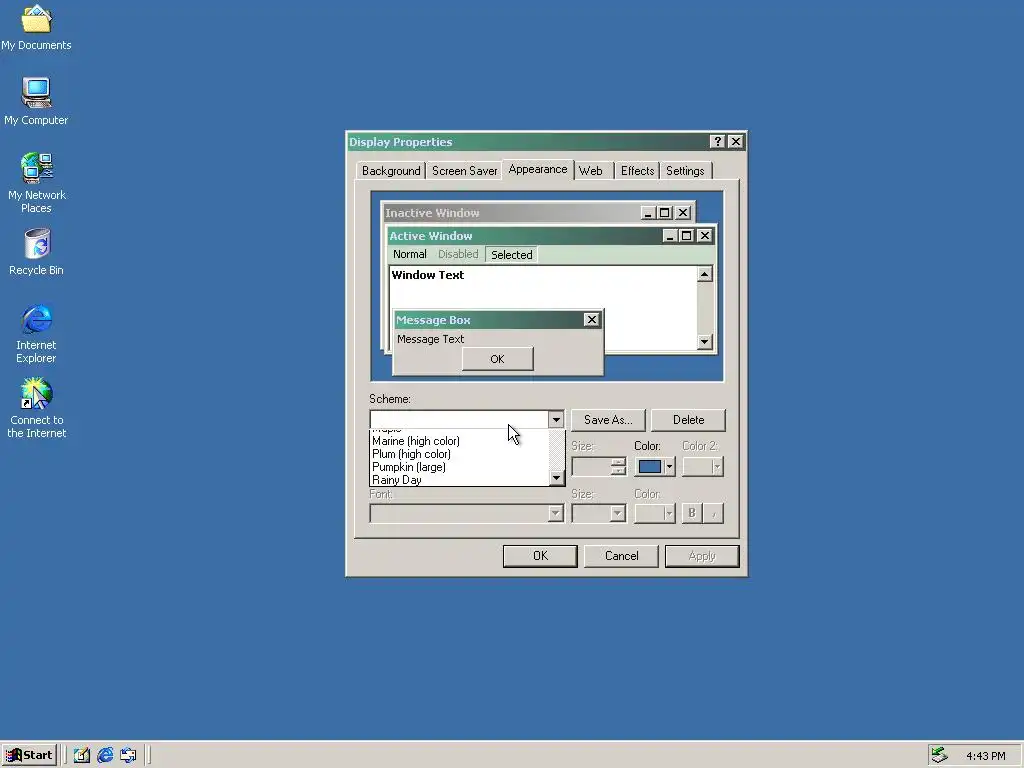Select the Internet Explorer desktop icon

pos(36,334)
